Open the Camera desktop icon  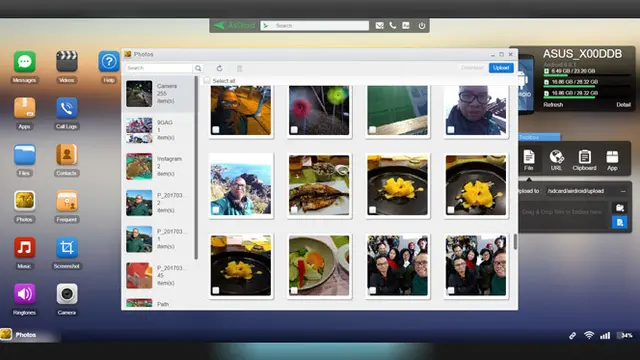click(x=67, y=294)
